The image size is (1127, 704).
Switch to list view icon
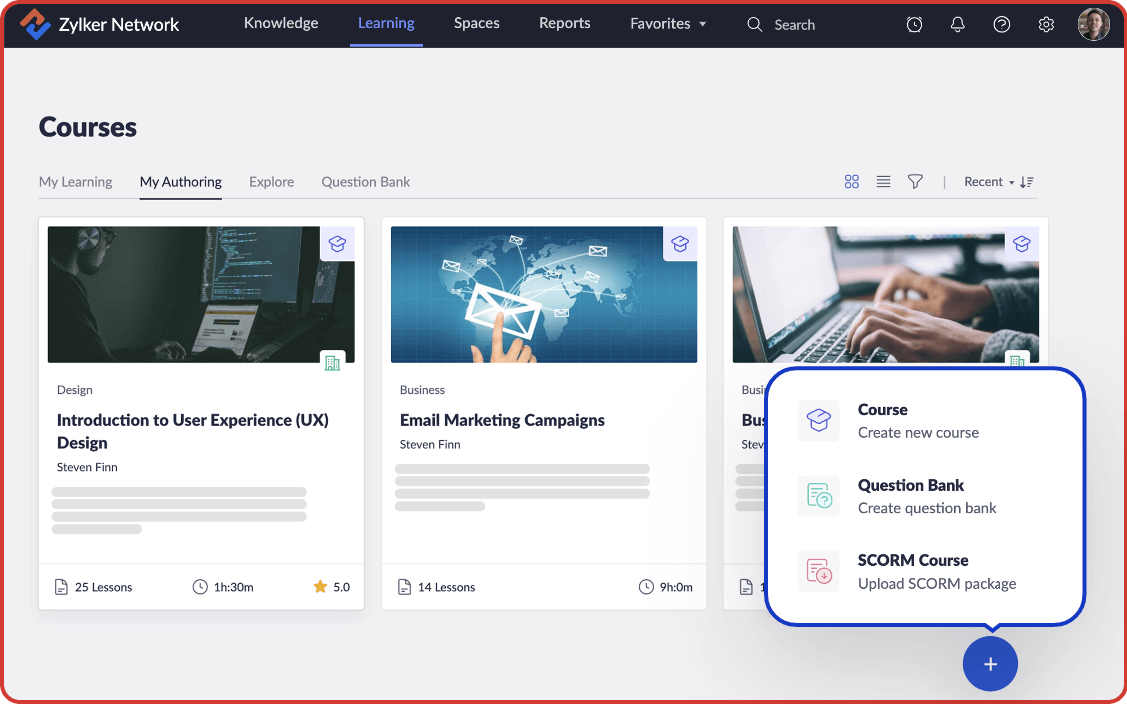click(884, 182)
